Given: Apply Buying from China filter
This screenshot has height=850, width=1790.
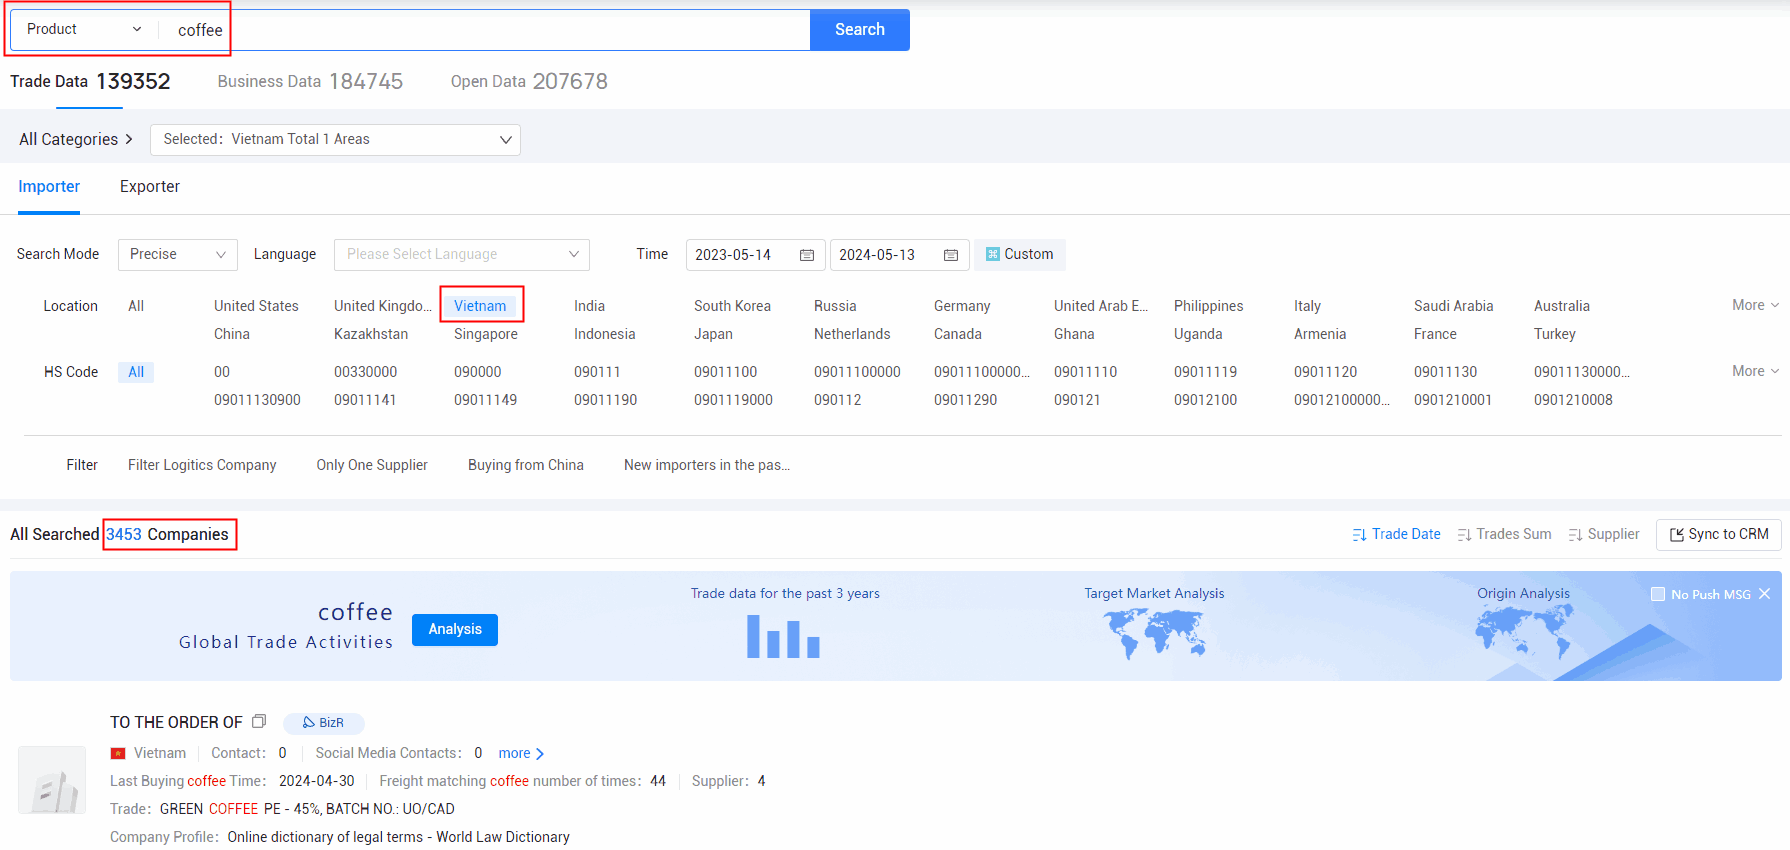Looking at the screenshot, I should 526,465.
